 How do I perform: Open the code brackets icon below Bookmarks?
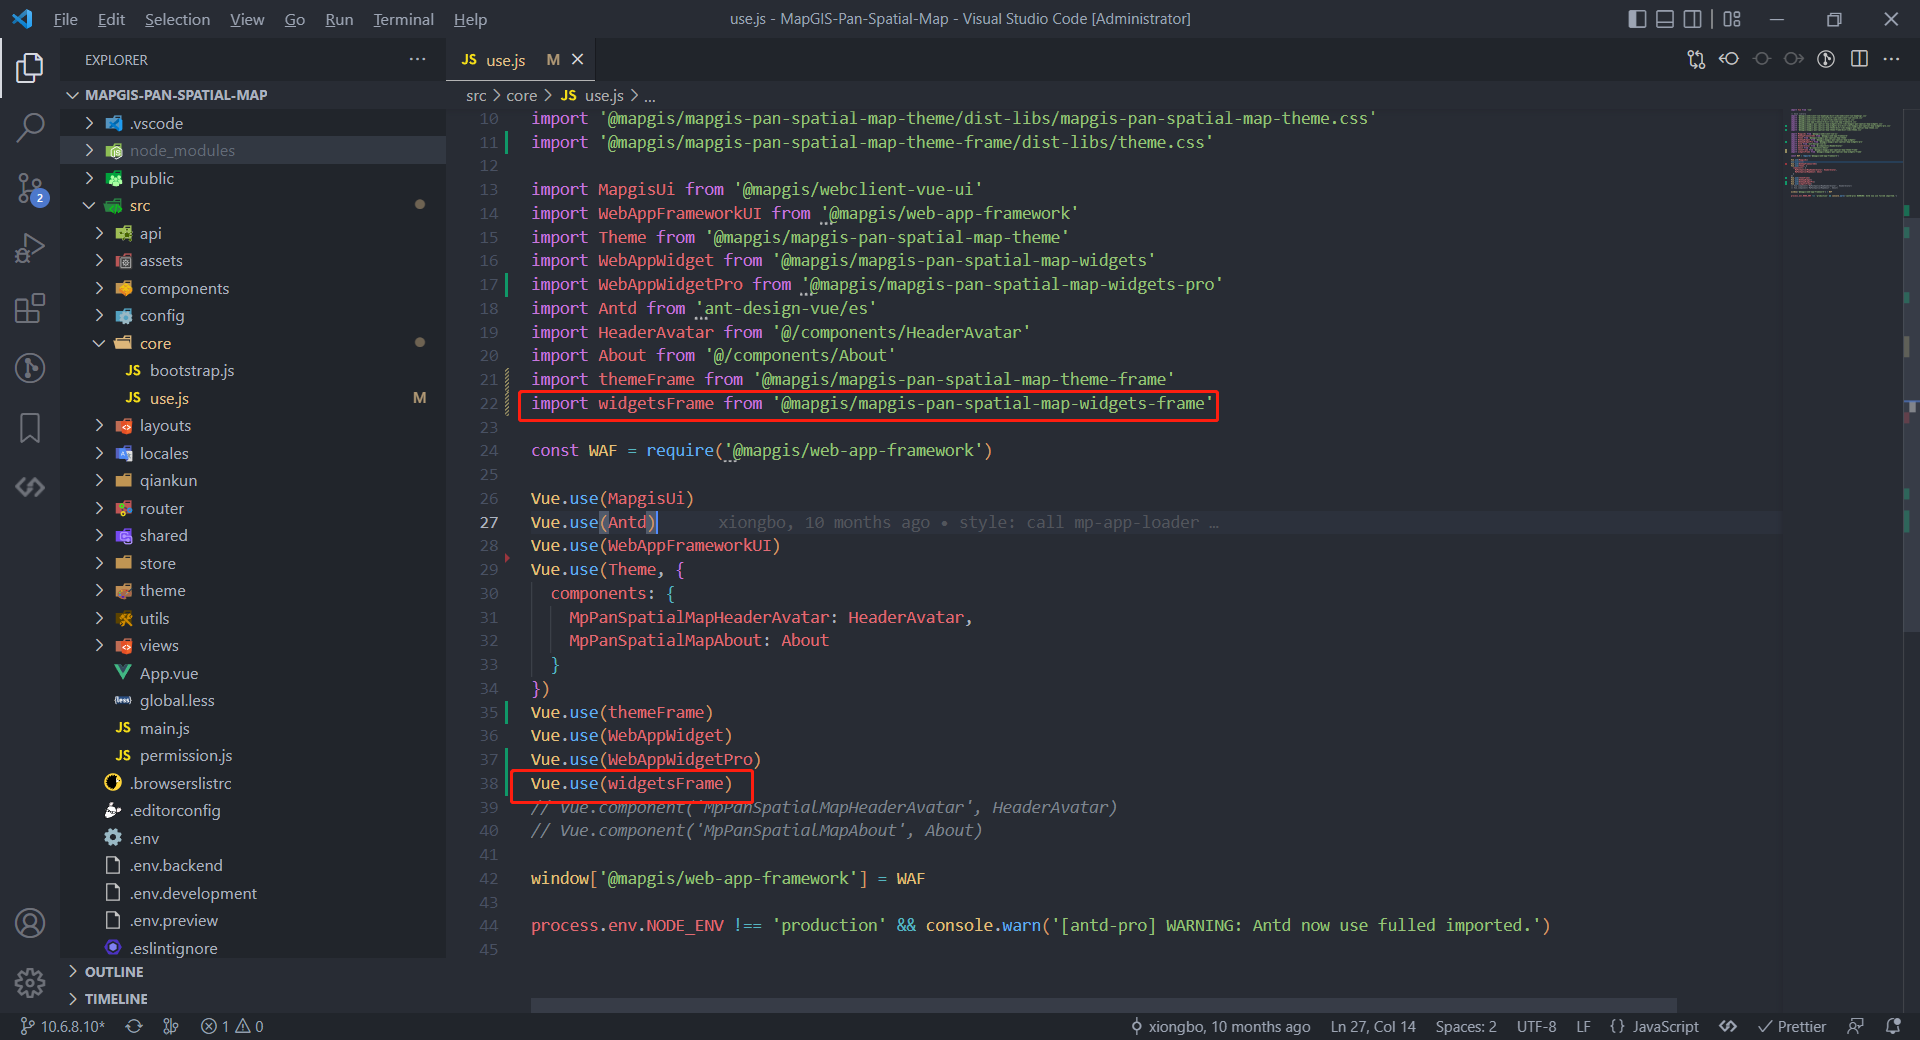click(x=30, y=487)
